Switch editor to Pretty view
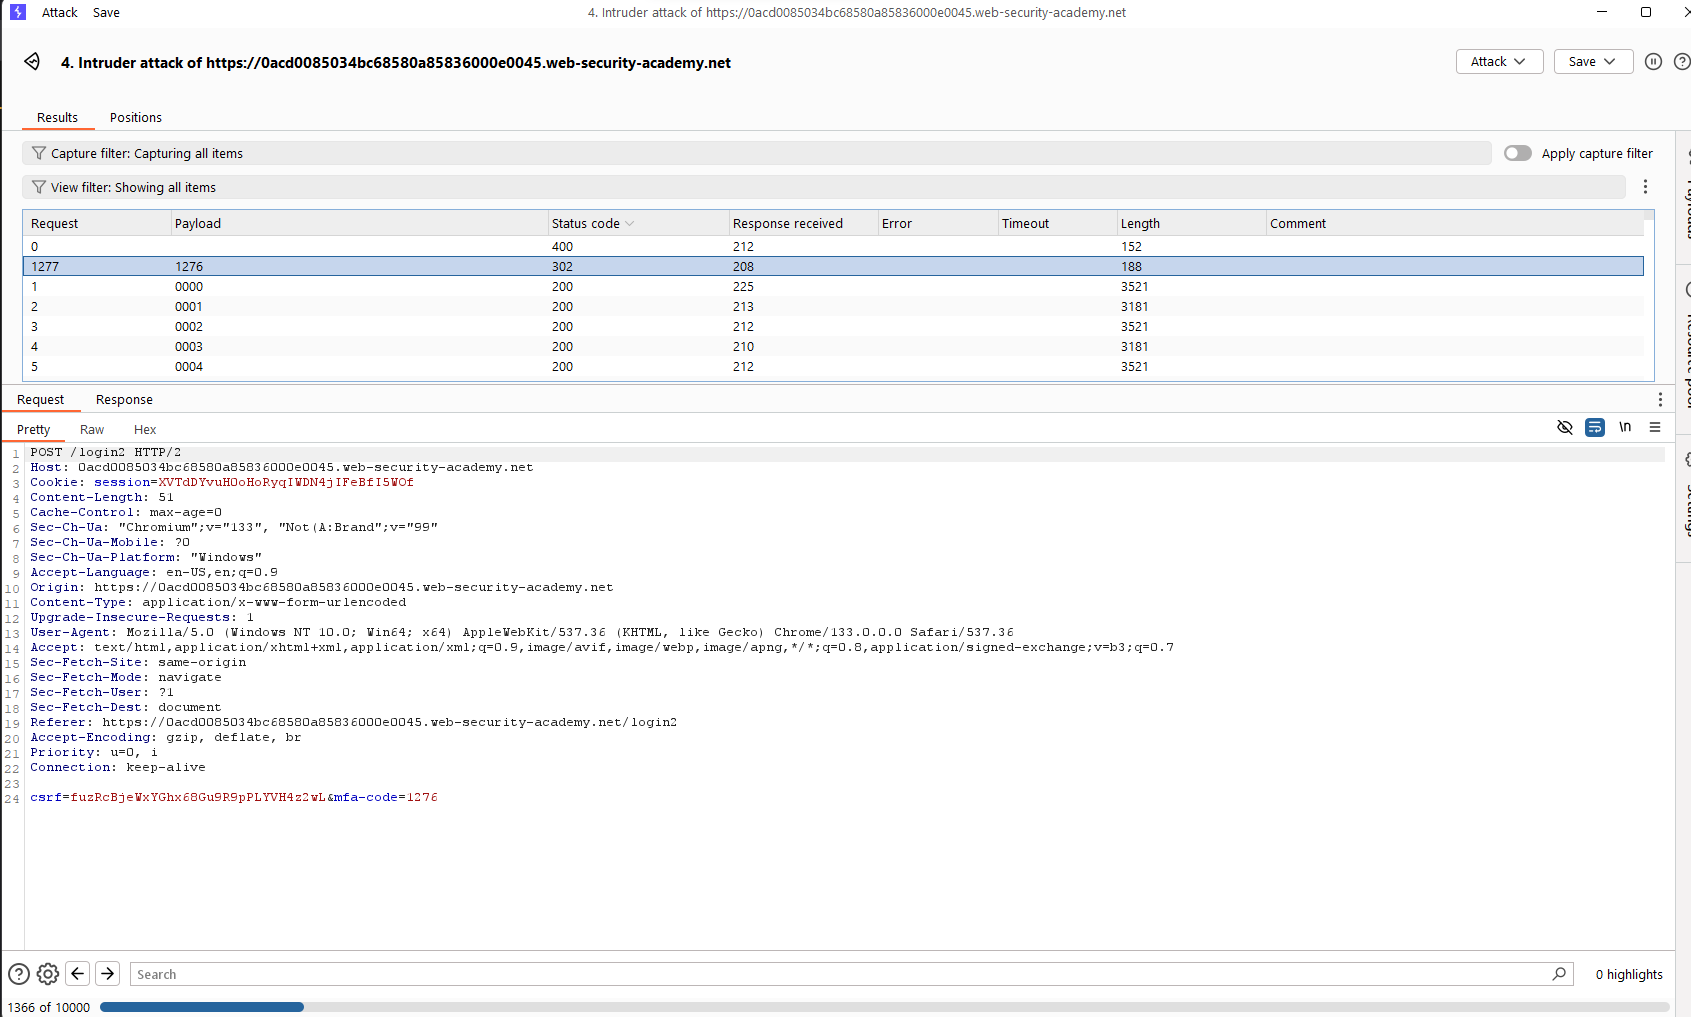This screenshot has height=1017, width=1691. click(33, 429)
